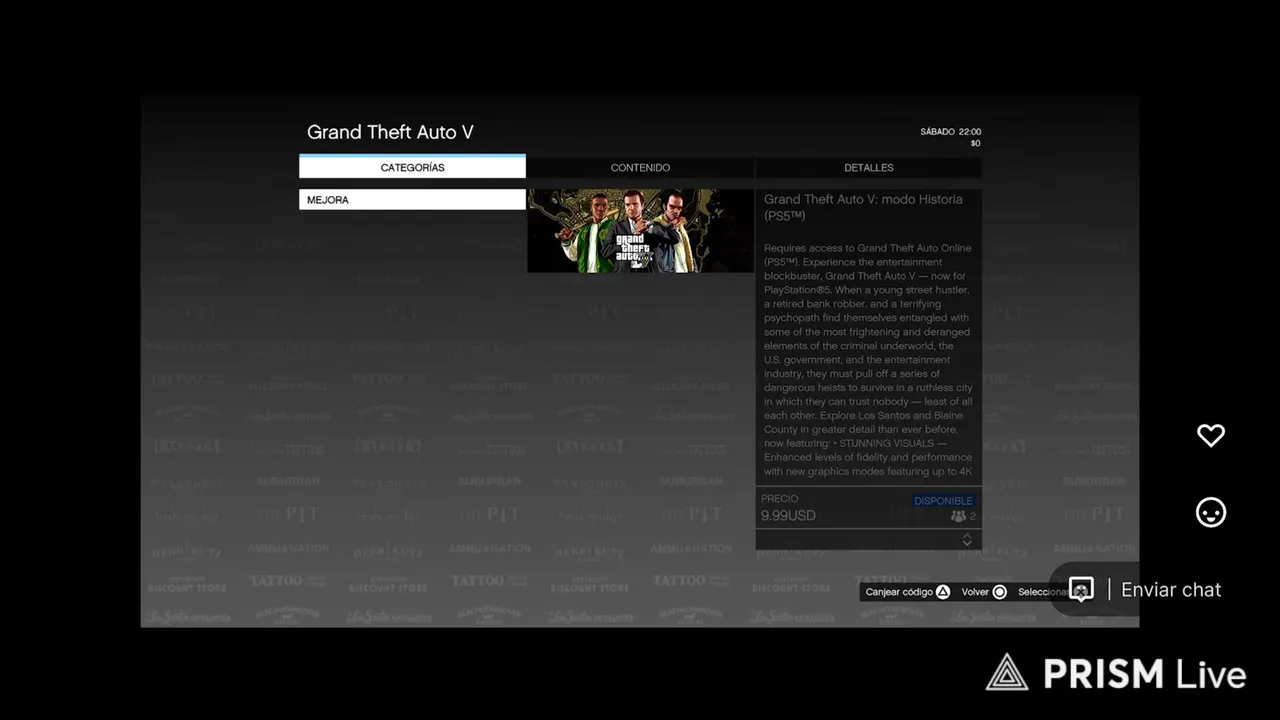
Task: Click the Grand Theft Auto V store title
Action: [390, 132]
